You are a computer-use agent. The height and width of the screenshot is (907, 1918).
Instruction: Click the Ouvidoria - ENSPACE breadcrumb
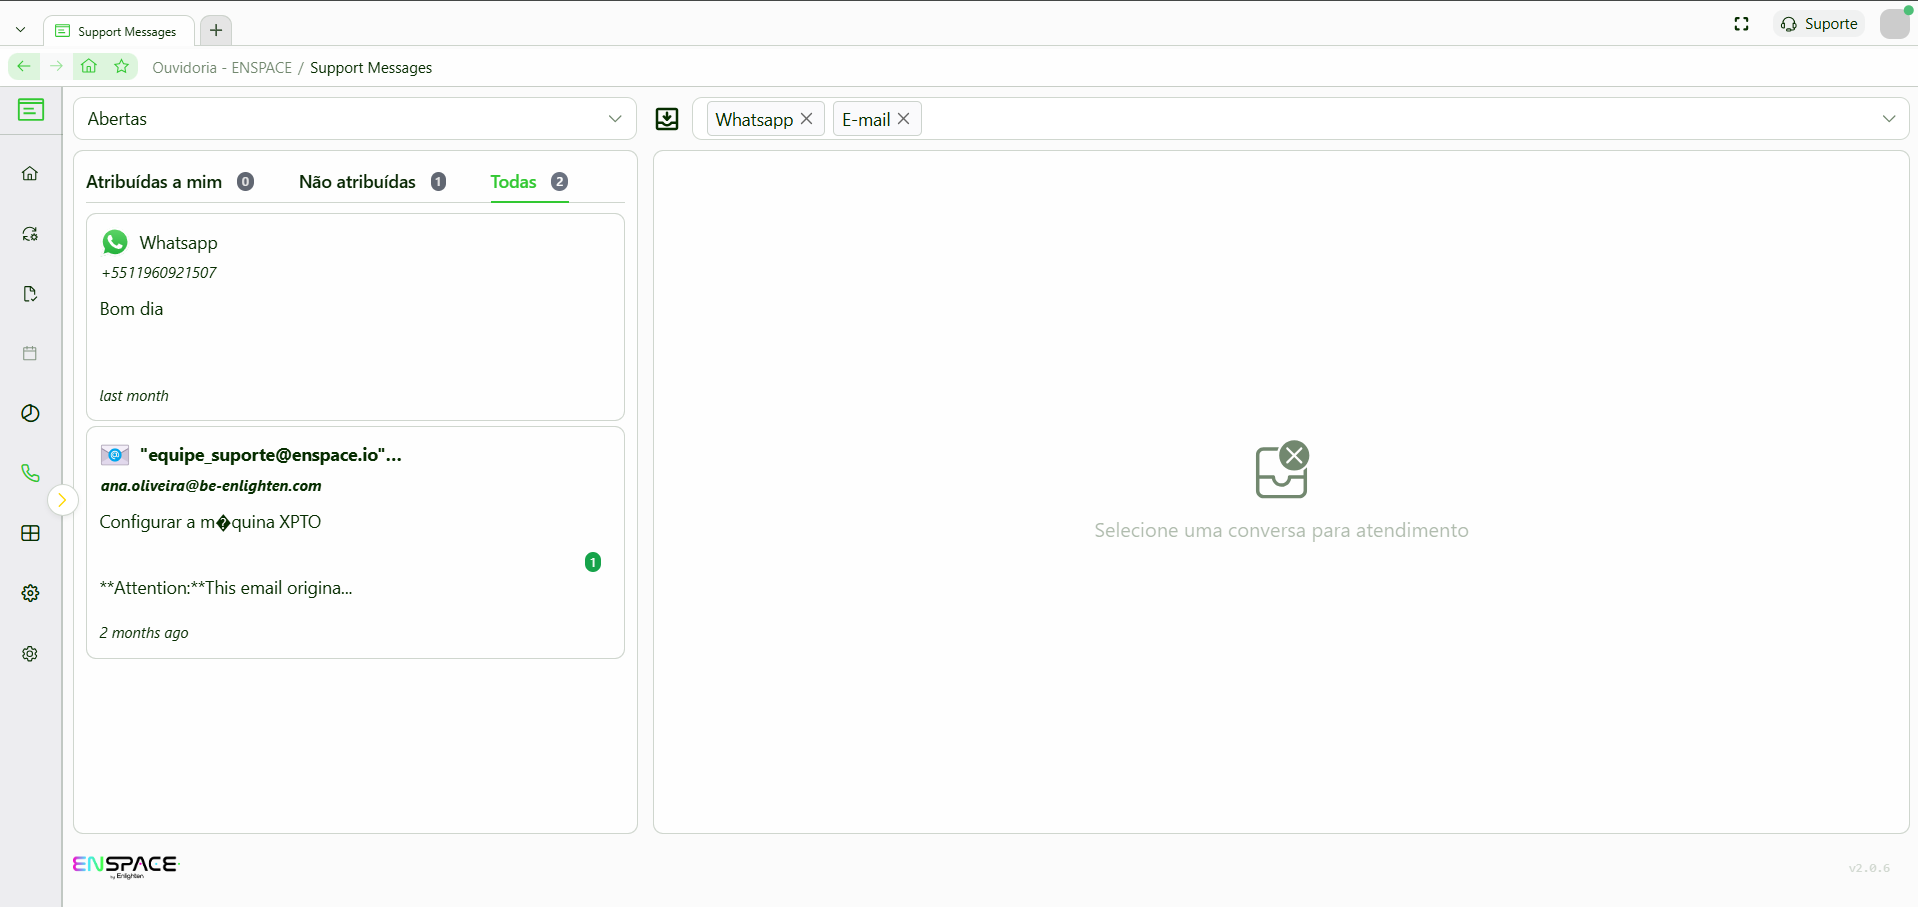tap(222, 68)
